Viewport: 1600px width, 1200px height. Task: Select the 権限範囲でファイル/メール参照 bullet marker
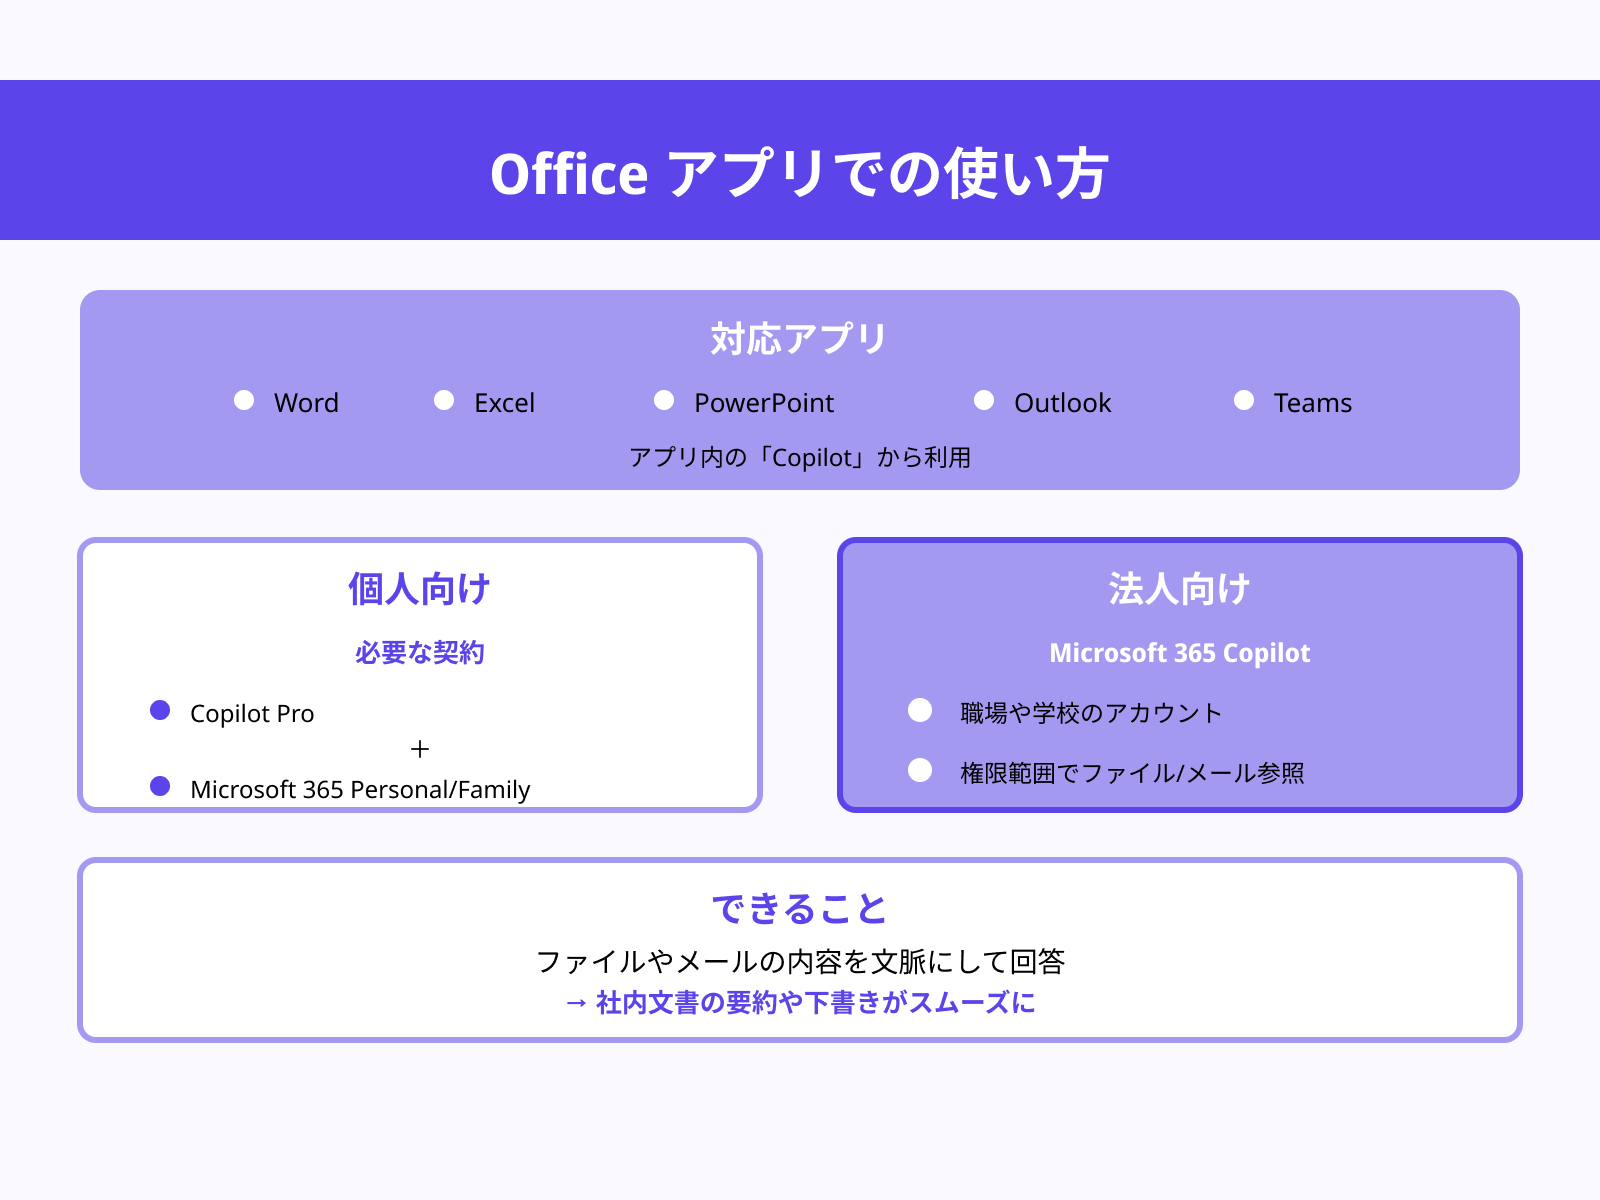tap(919, 770)
